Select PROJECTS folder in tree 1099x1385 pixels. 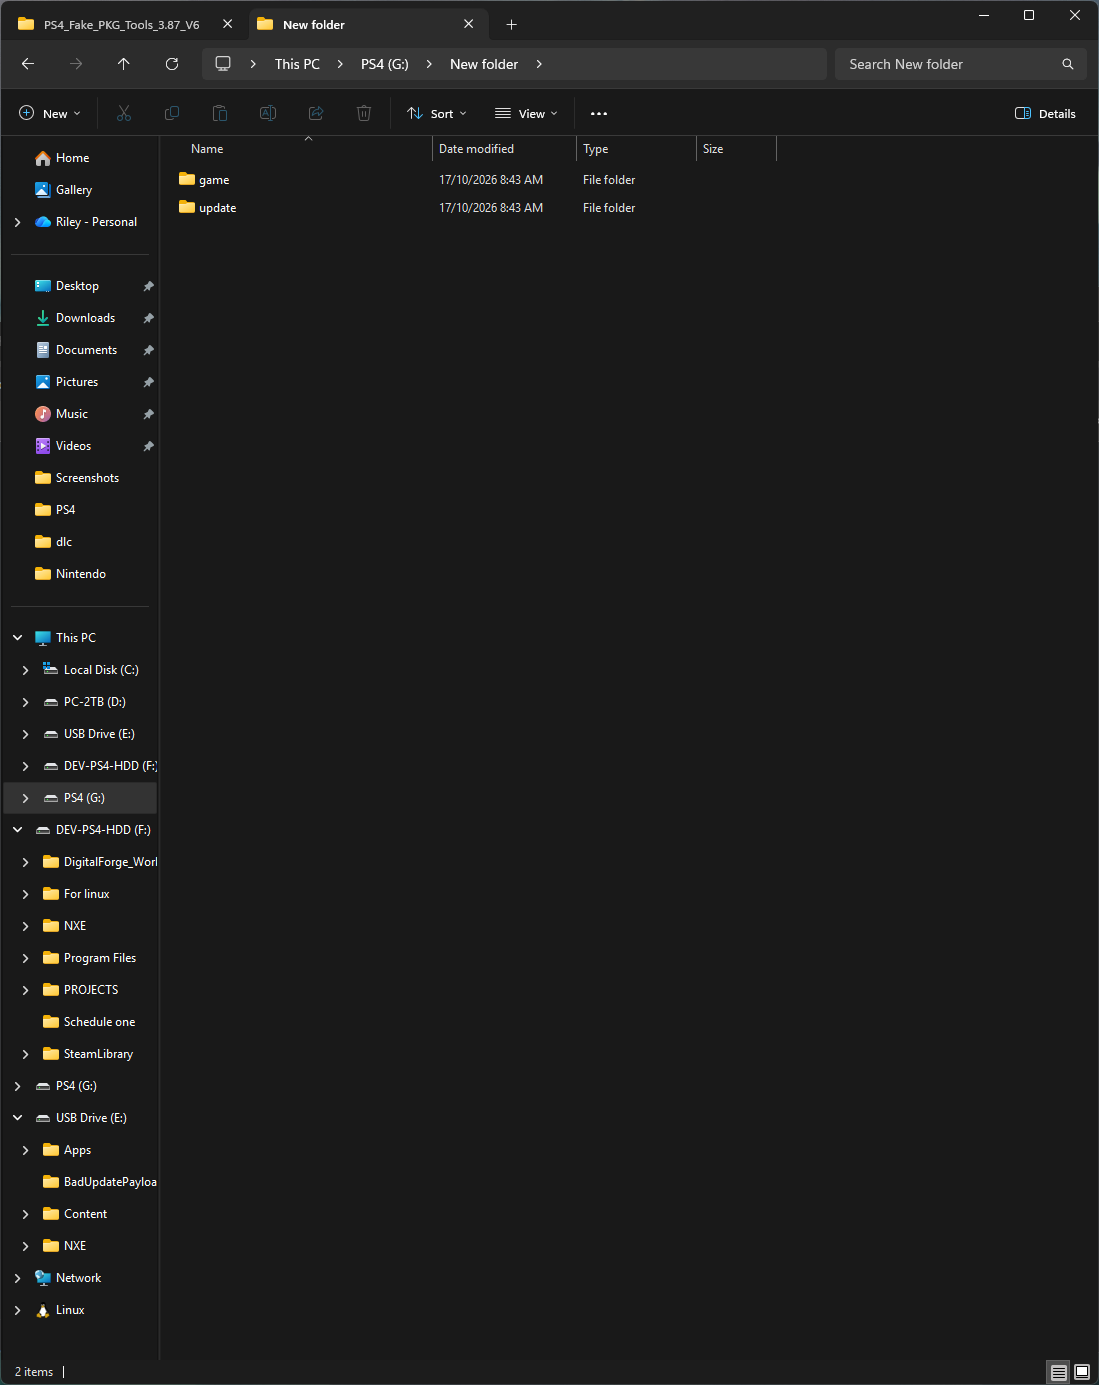pyautogui.click(x=81, y=990)
